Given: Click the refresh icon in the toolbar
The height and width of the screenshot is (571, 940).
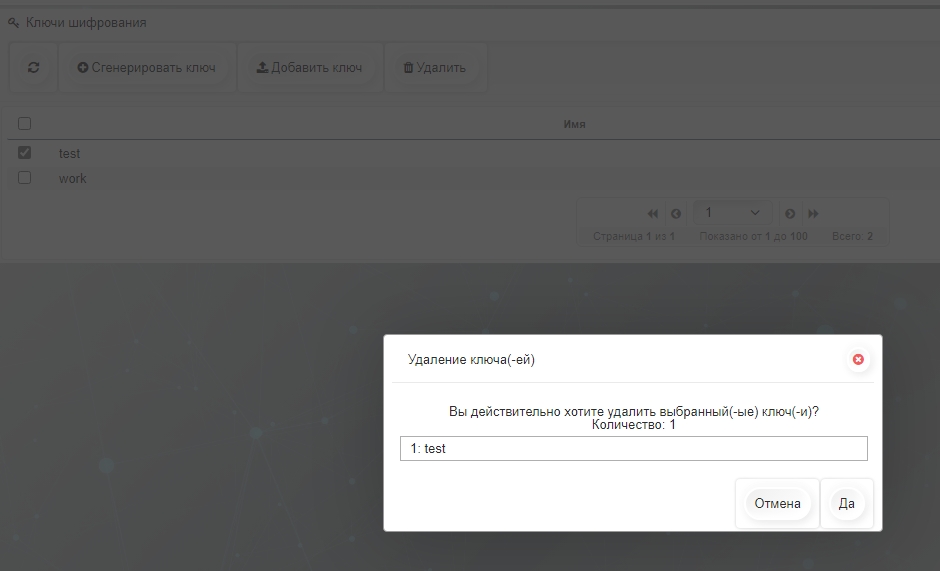Looking at the screenshot, I should click(x=34, y=67).
